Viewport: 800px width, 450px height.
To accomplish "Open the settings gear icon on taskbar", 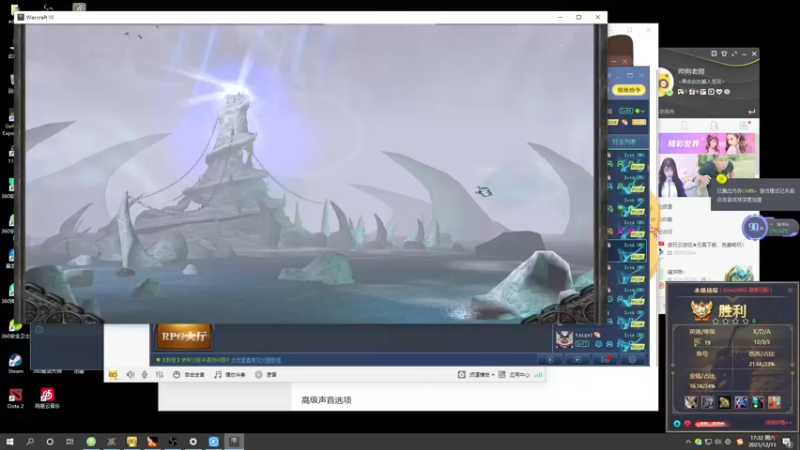I will [193, 441].
